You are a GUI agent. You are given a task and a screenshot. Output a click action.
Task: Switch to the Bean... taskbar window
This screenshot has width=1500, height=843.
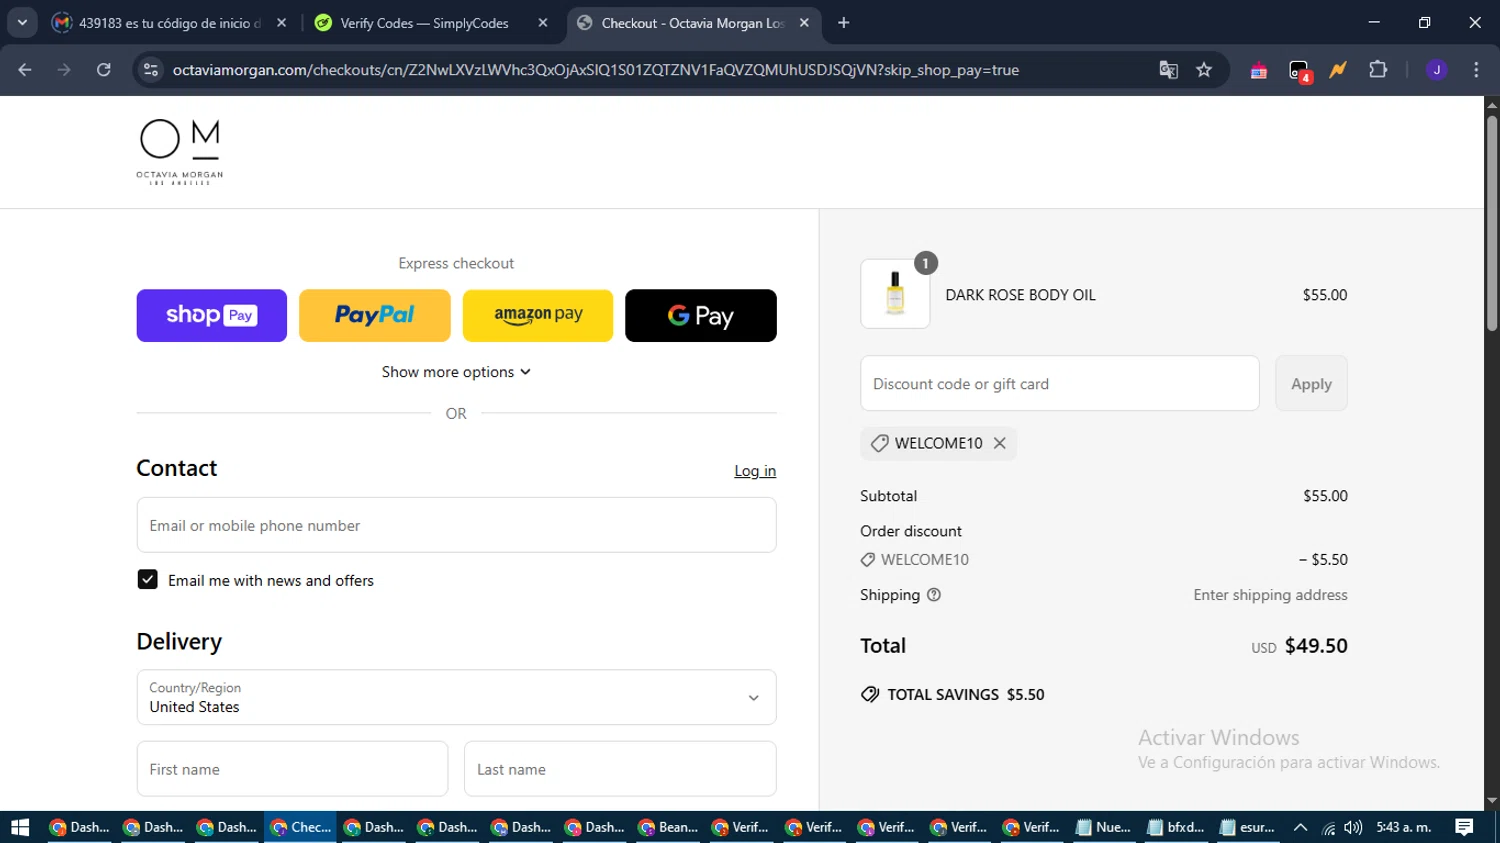(x=668, y=827)
